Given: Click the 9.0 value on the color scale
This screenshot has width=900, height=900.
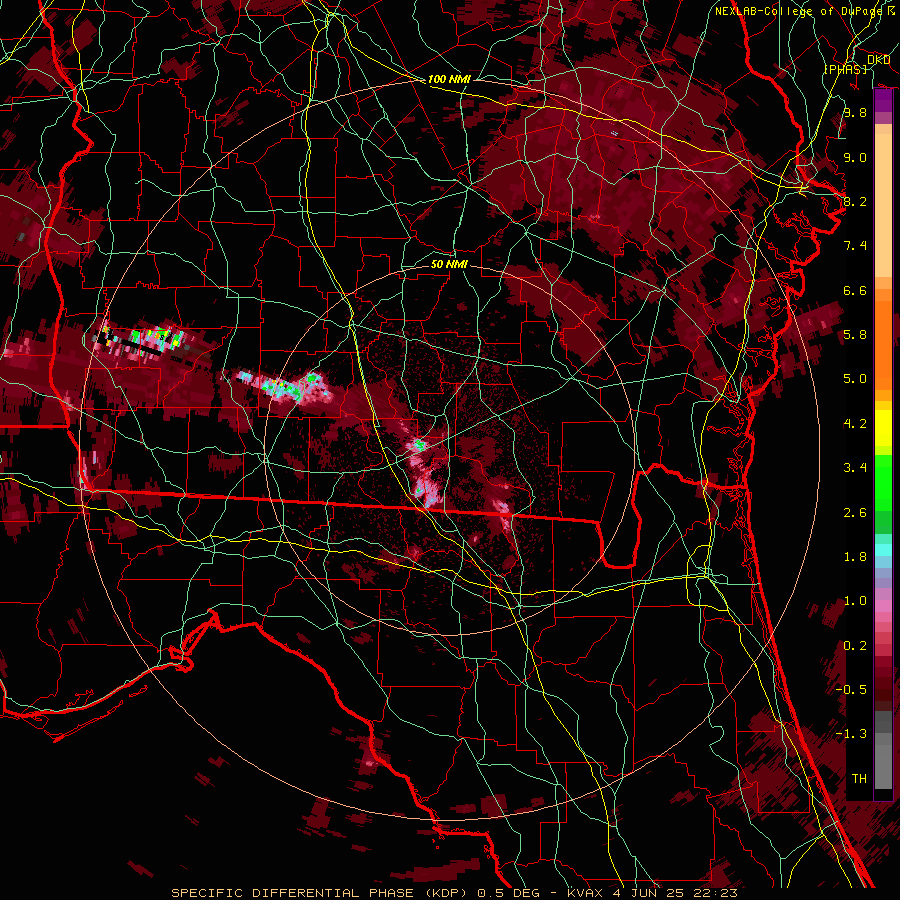Looking at the screenshot, I should pyautogui.click(x=855, y=157).
